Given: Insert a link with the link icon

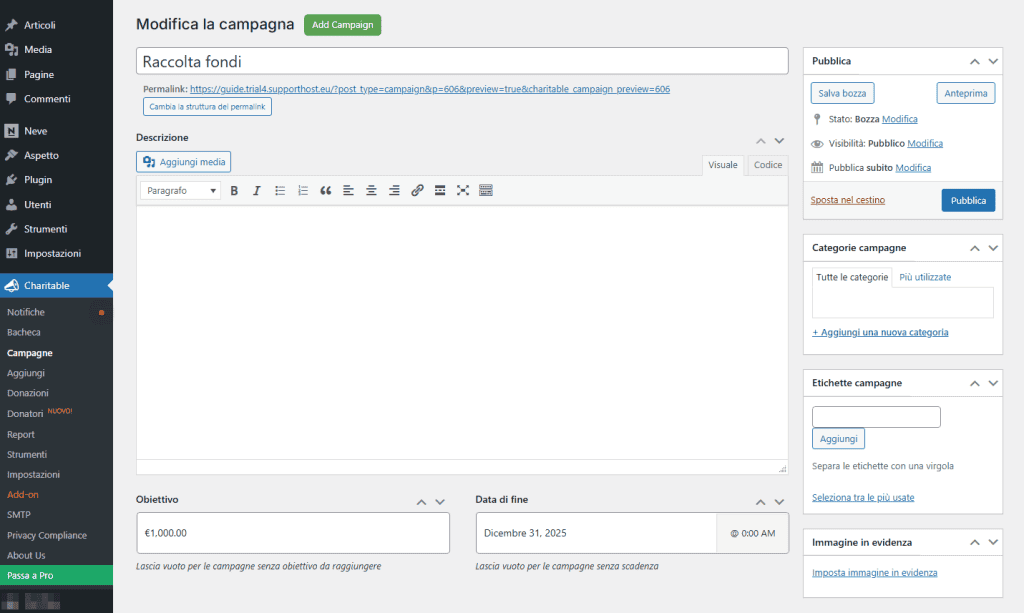Looking at the screenshot, I should 417,190.
